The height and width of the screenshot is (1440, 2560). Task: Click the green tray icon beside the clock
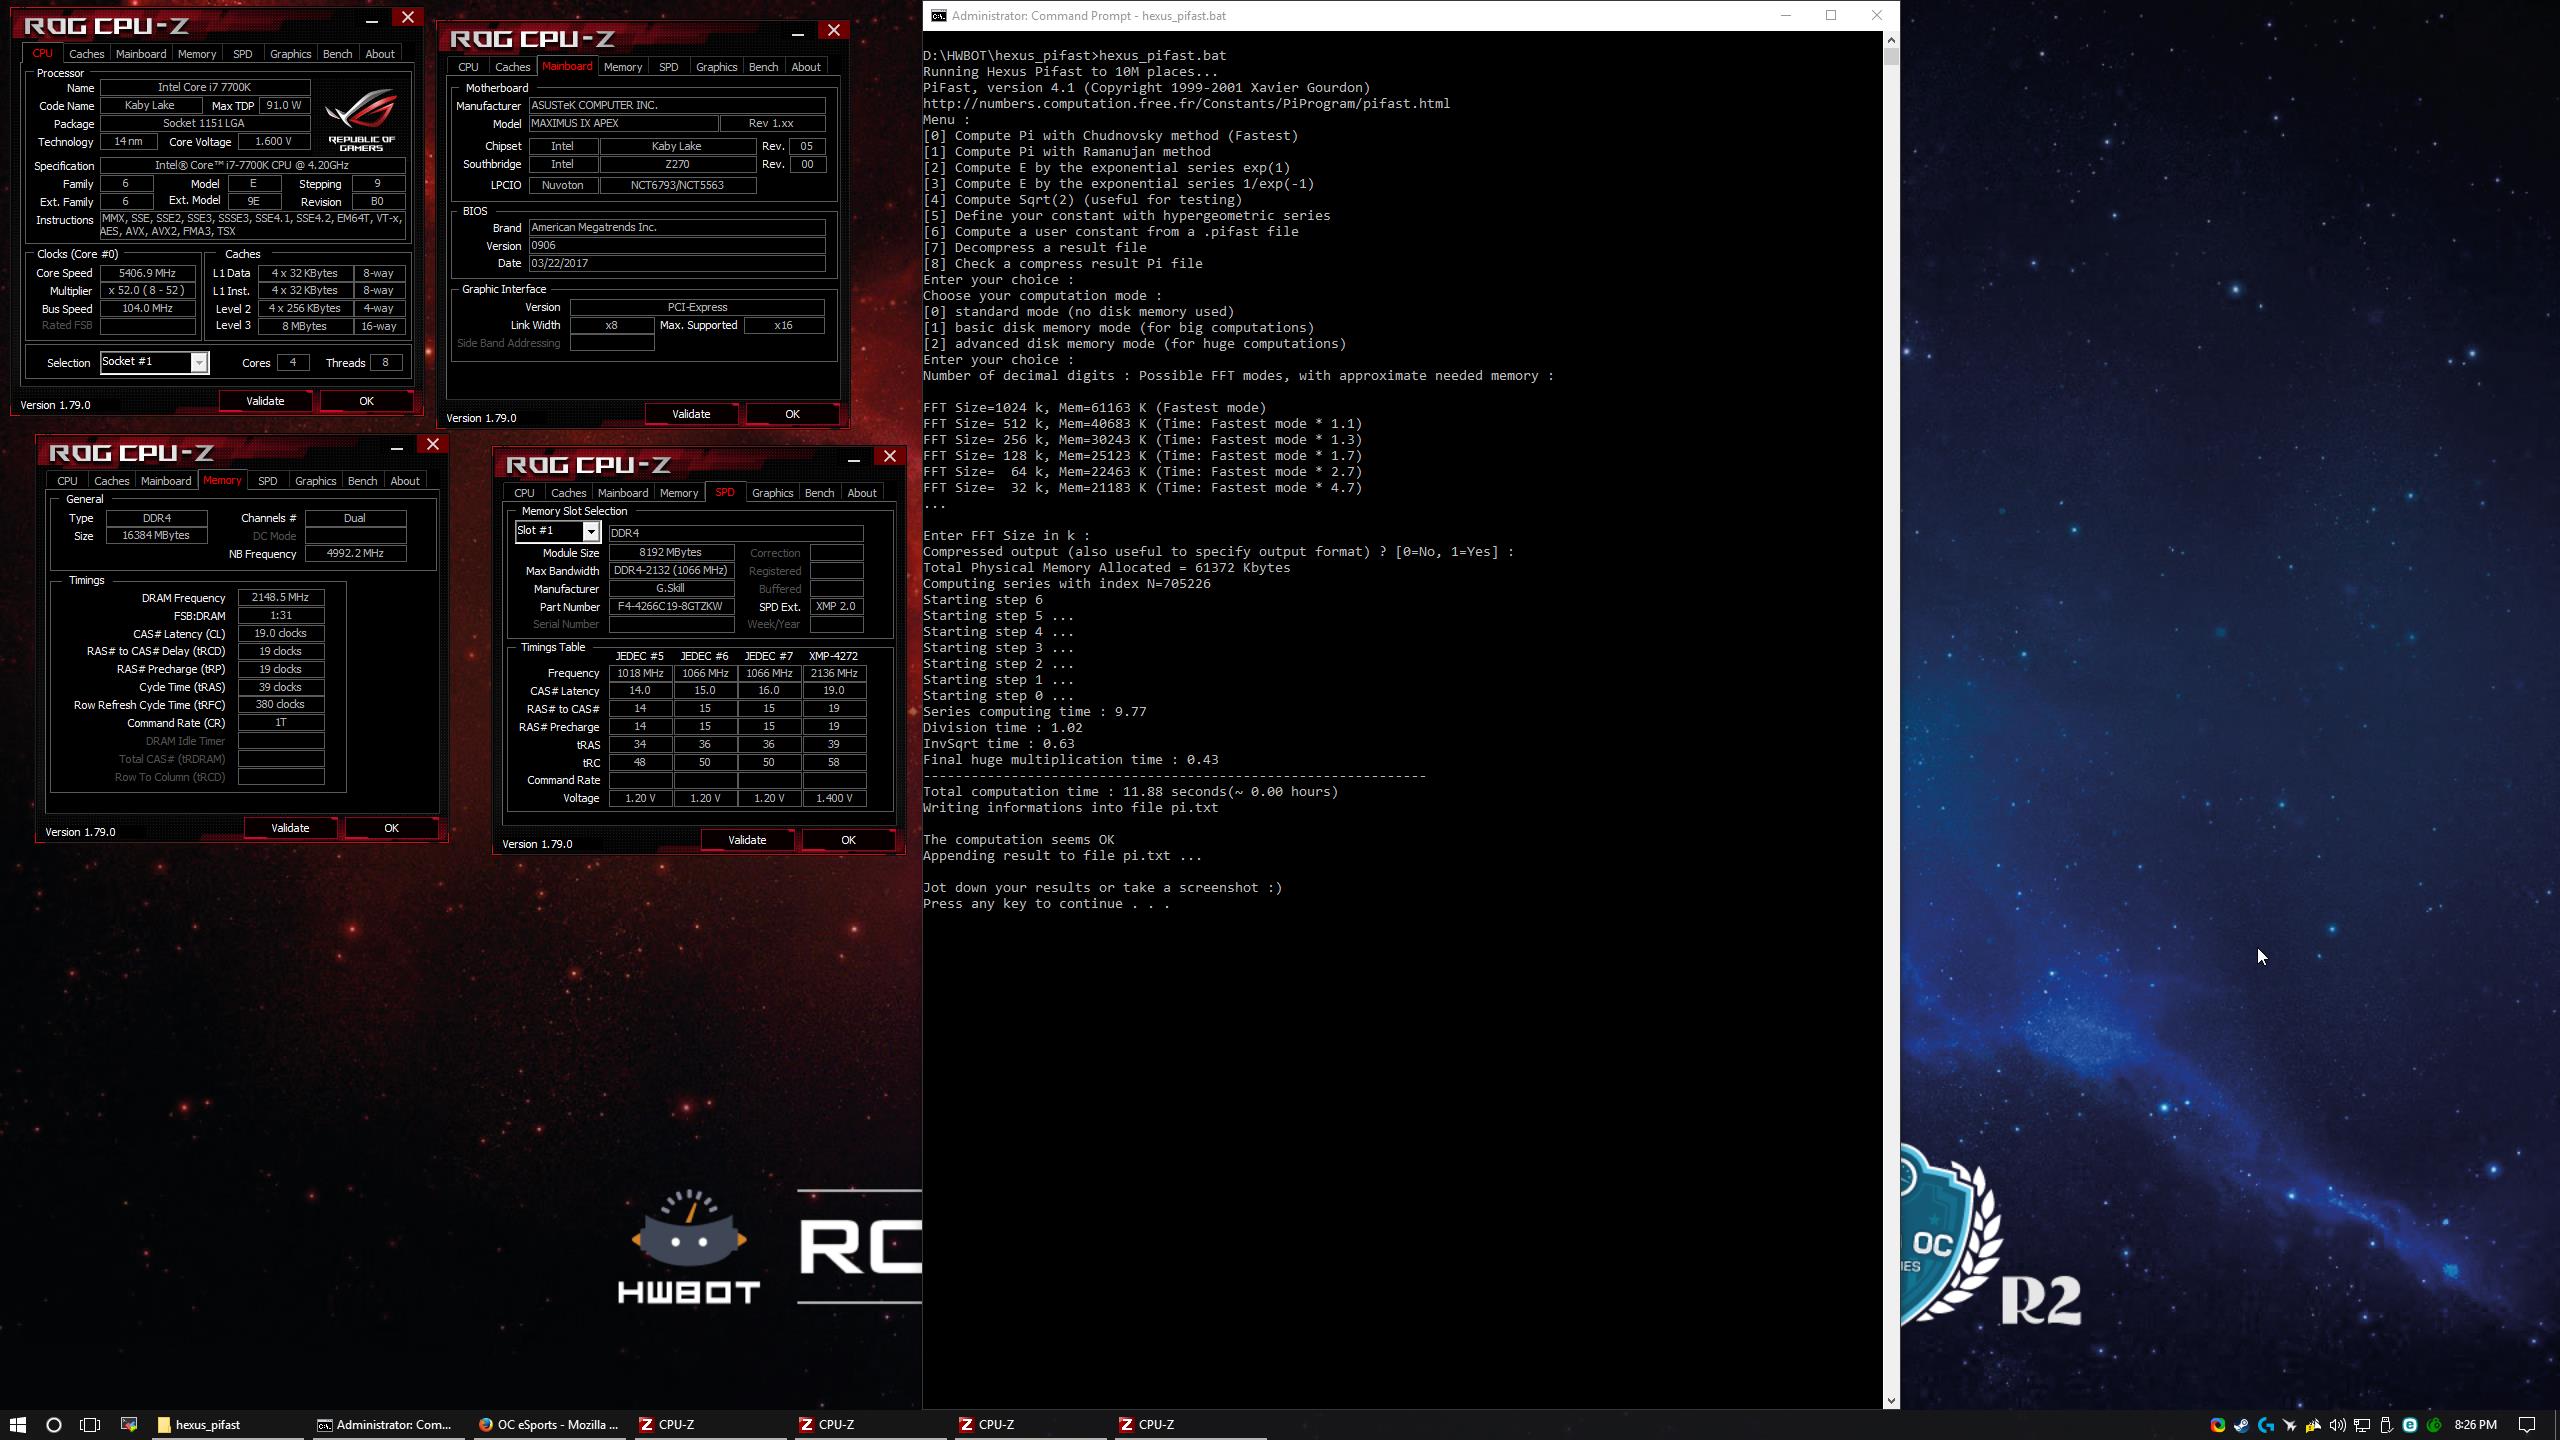[x=2434, y=1425]
